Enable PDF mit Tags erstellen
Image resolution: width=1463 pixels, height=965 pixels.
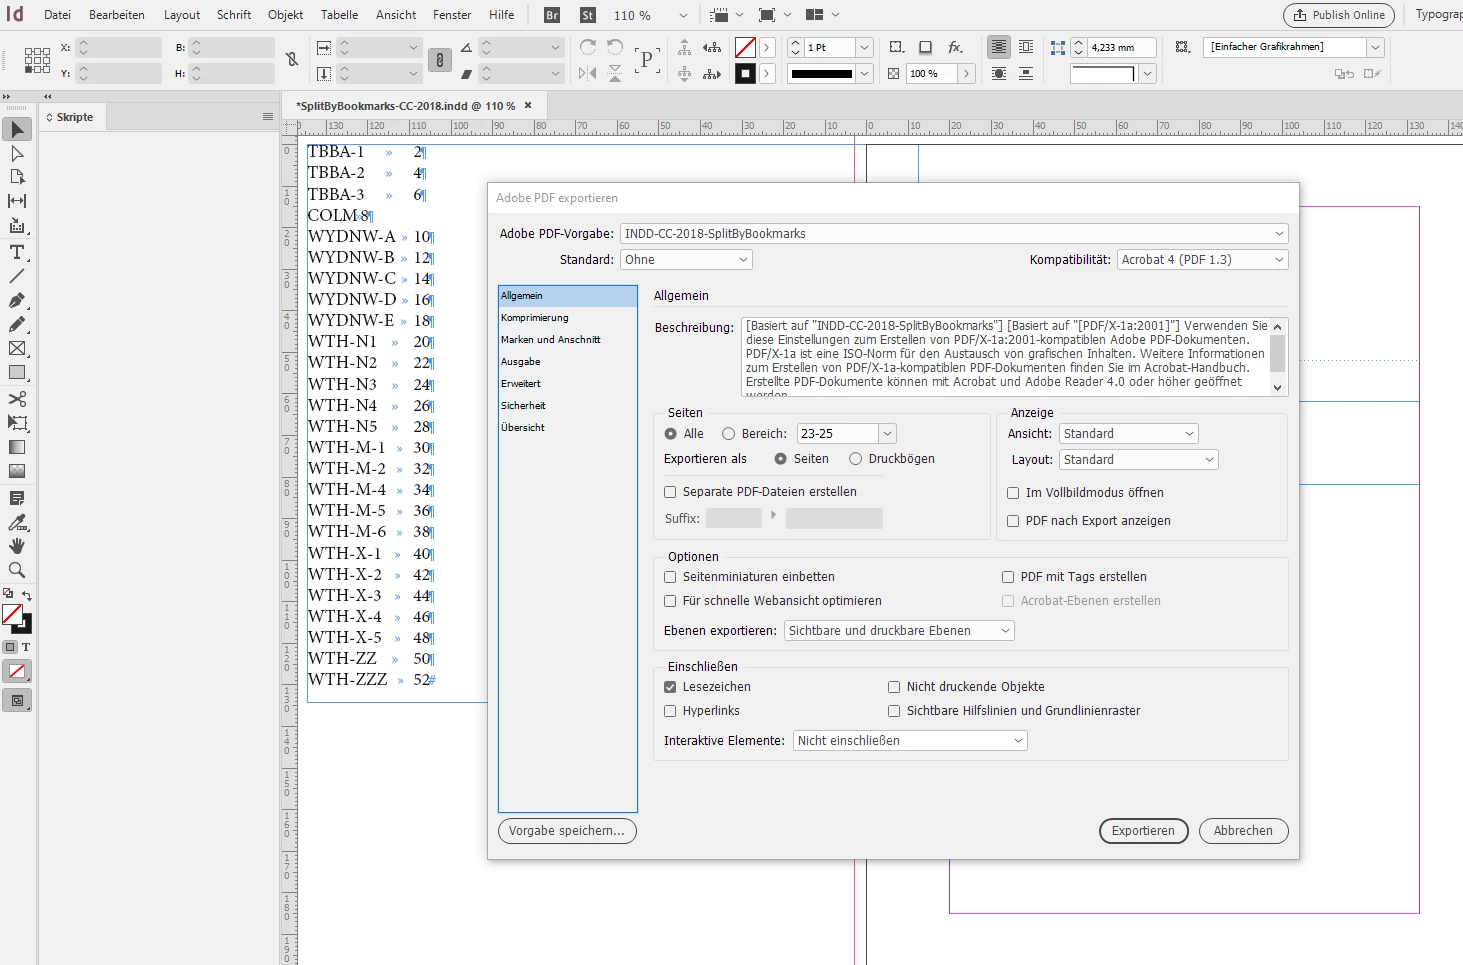click(x=1008, y=577)
